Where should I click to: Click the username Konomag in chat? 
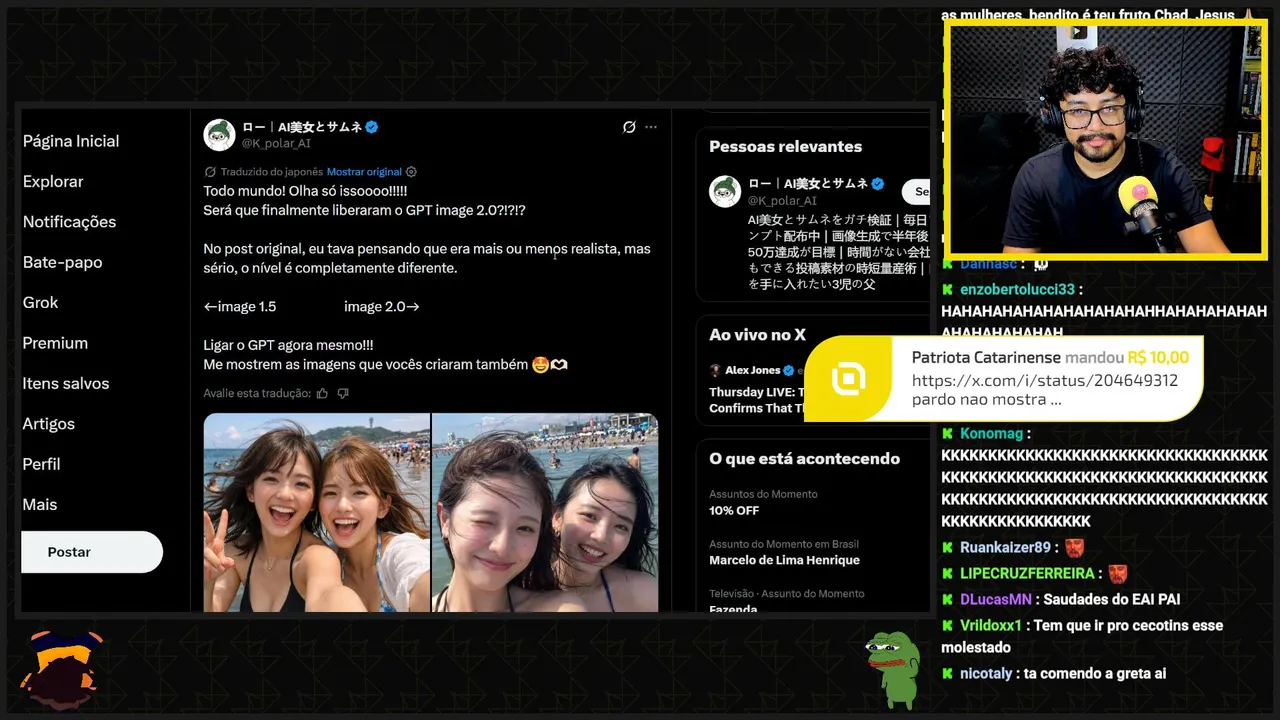pyautogui.click(x=992, y=434)
